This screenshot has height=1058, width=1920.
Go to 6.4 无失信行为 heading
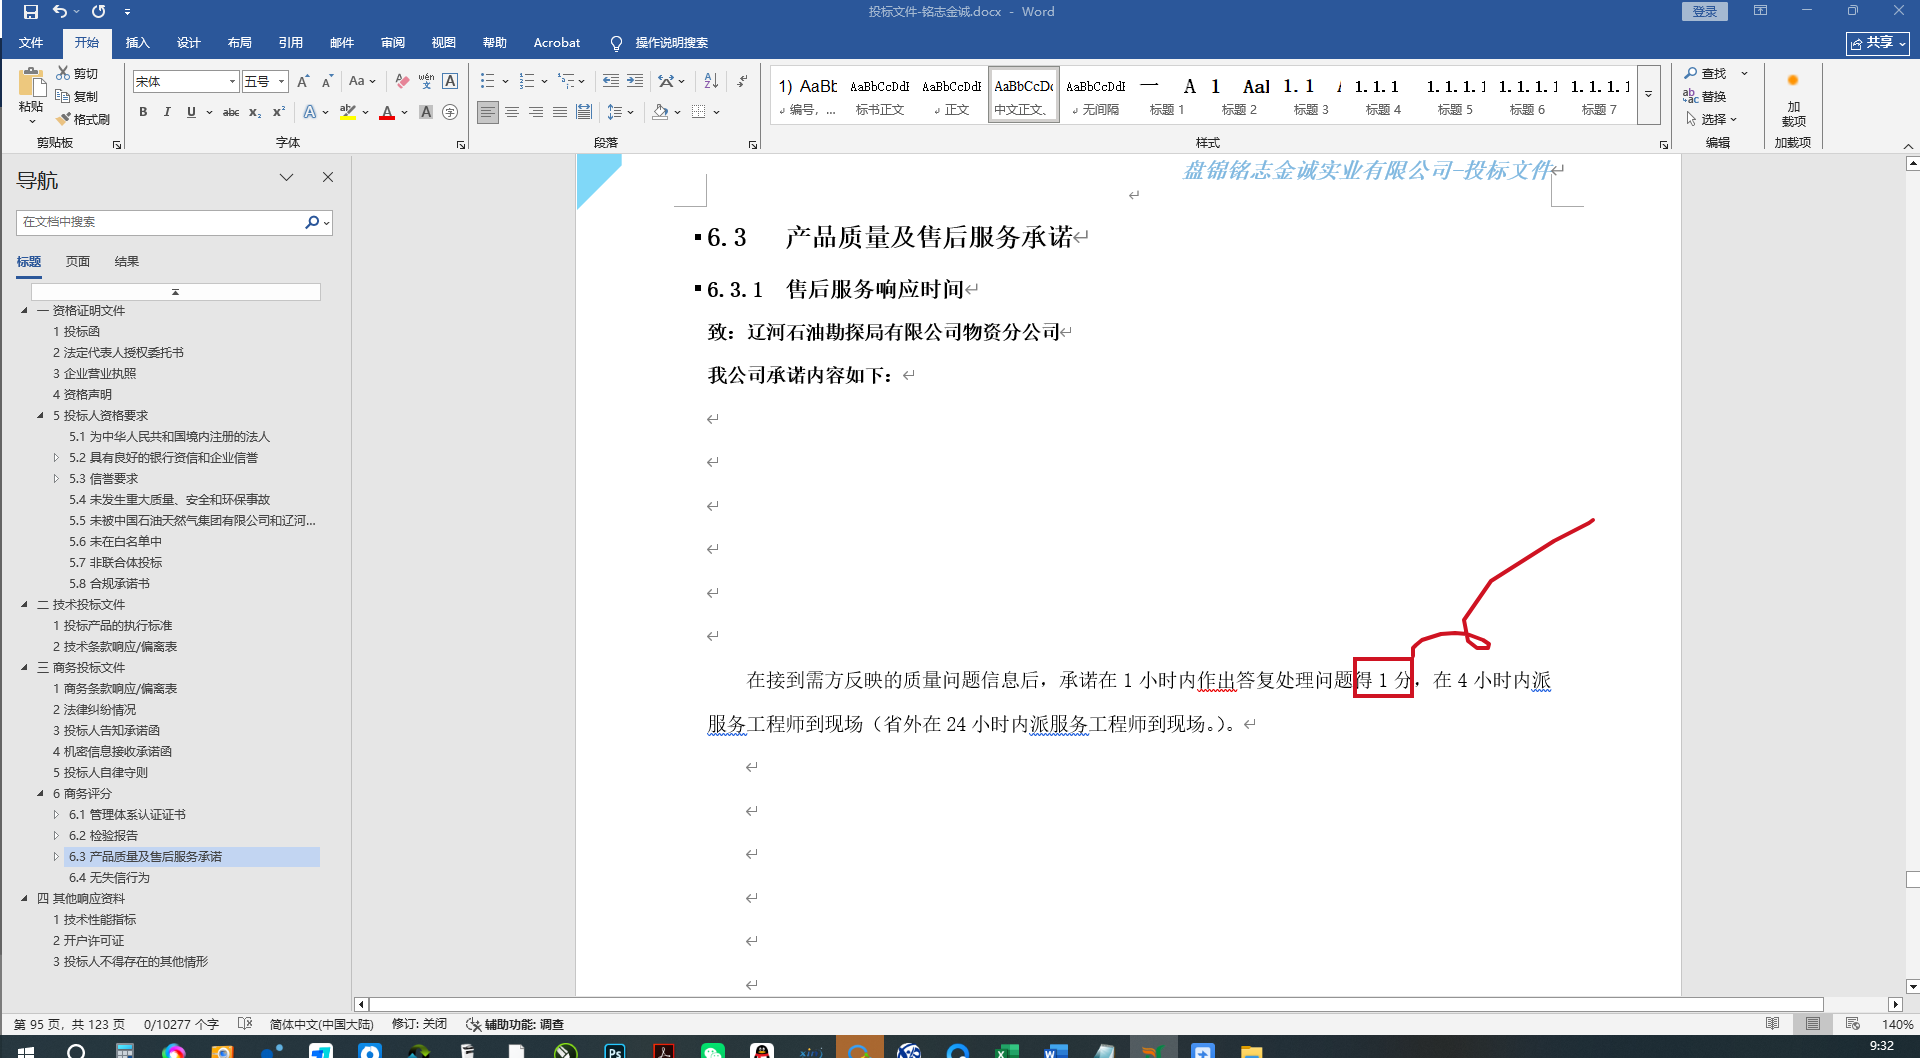tap(109, 877)
